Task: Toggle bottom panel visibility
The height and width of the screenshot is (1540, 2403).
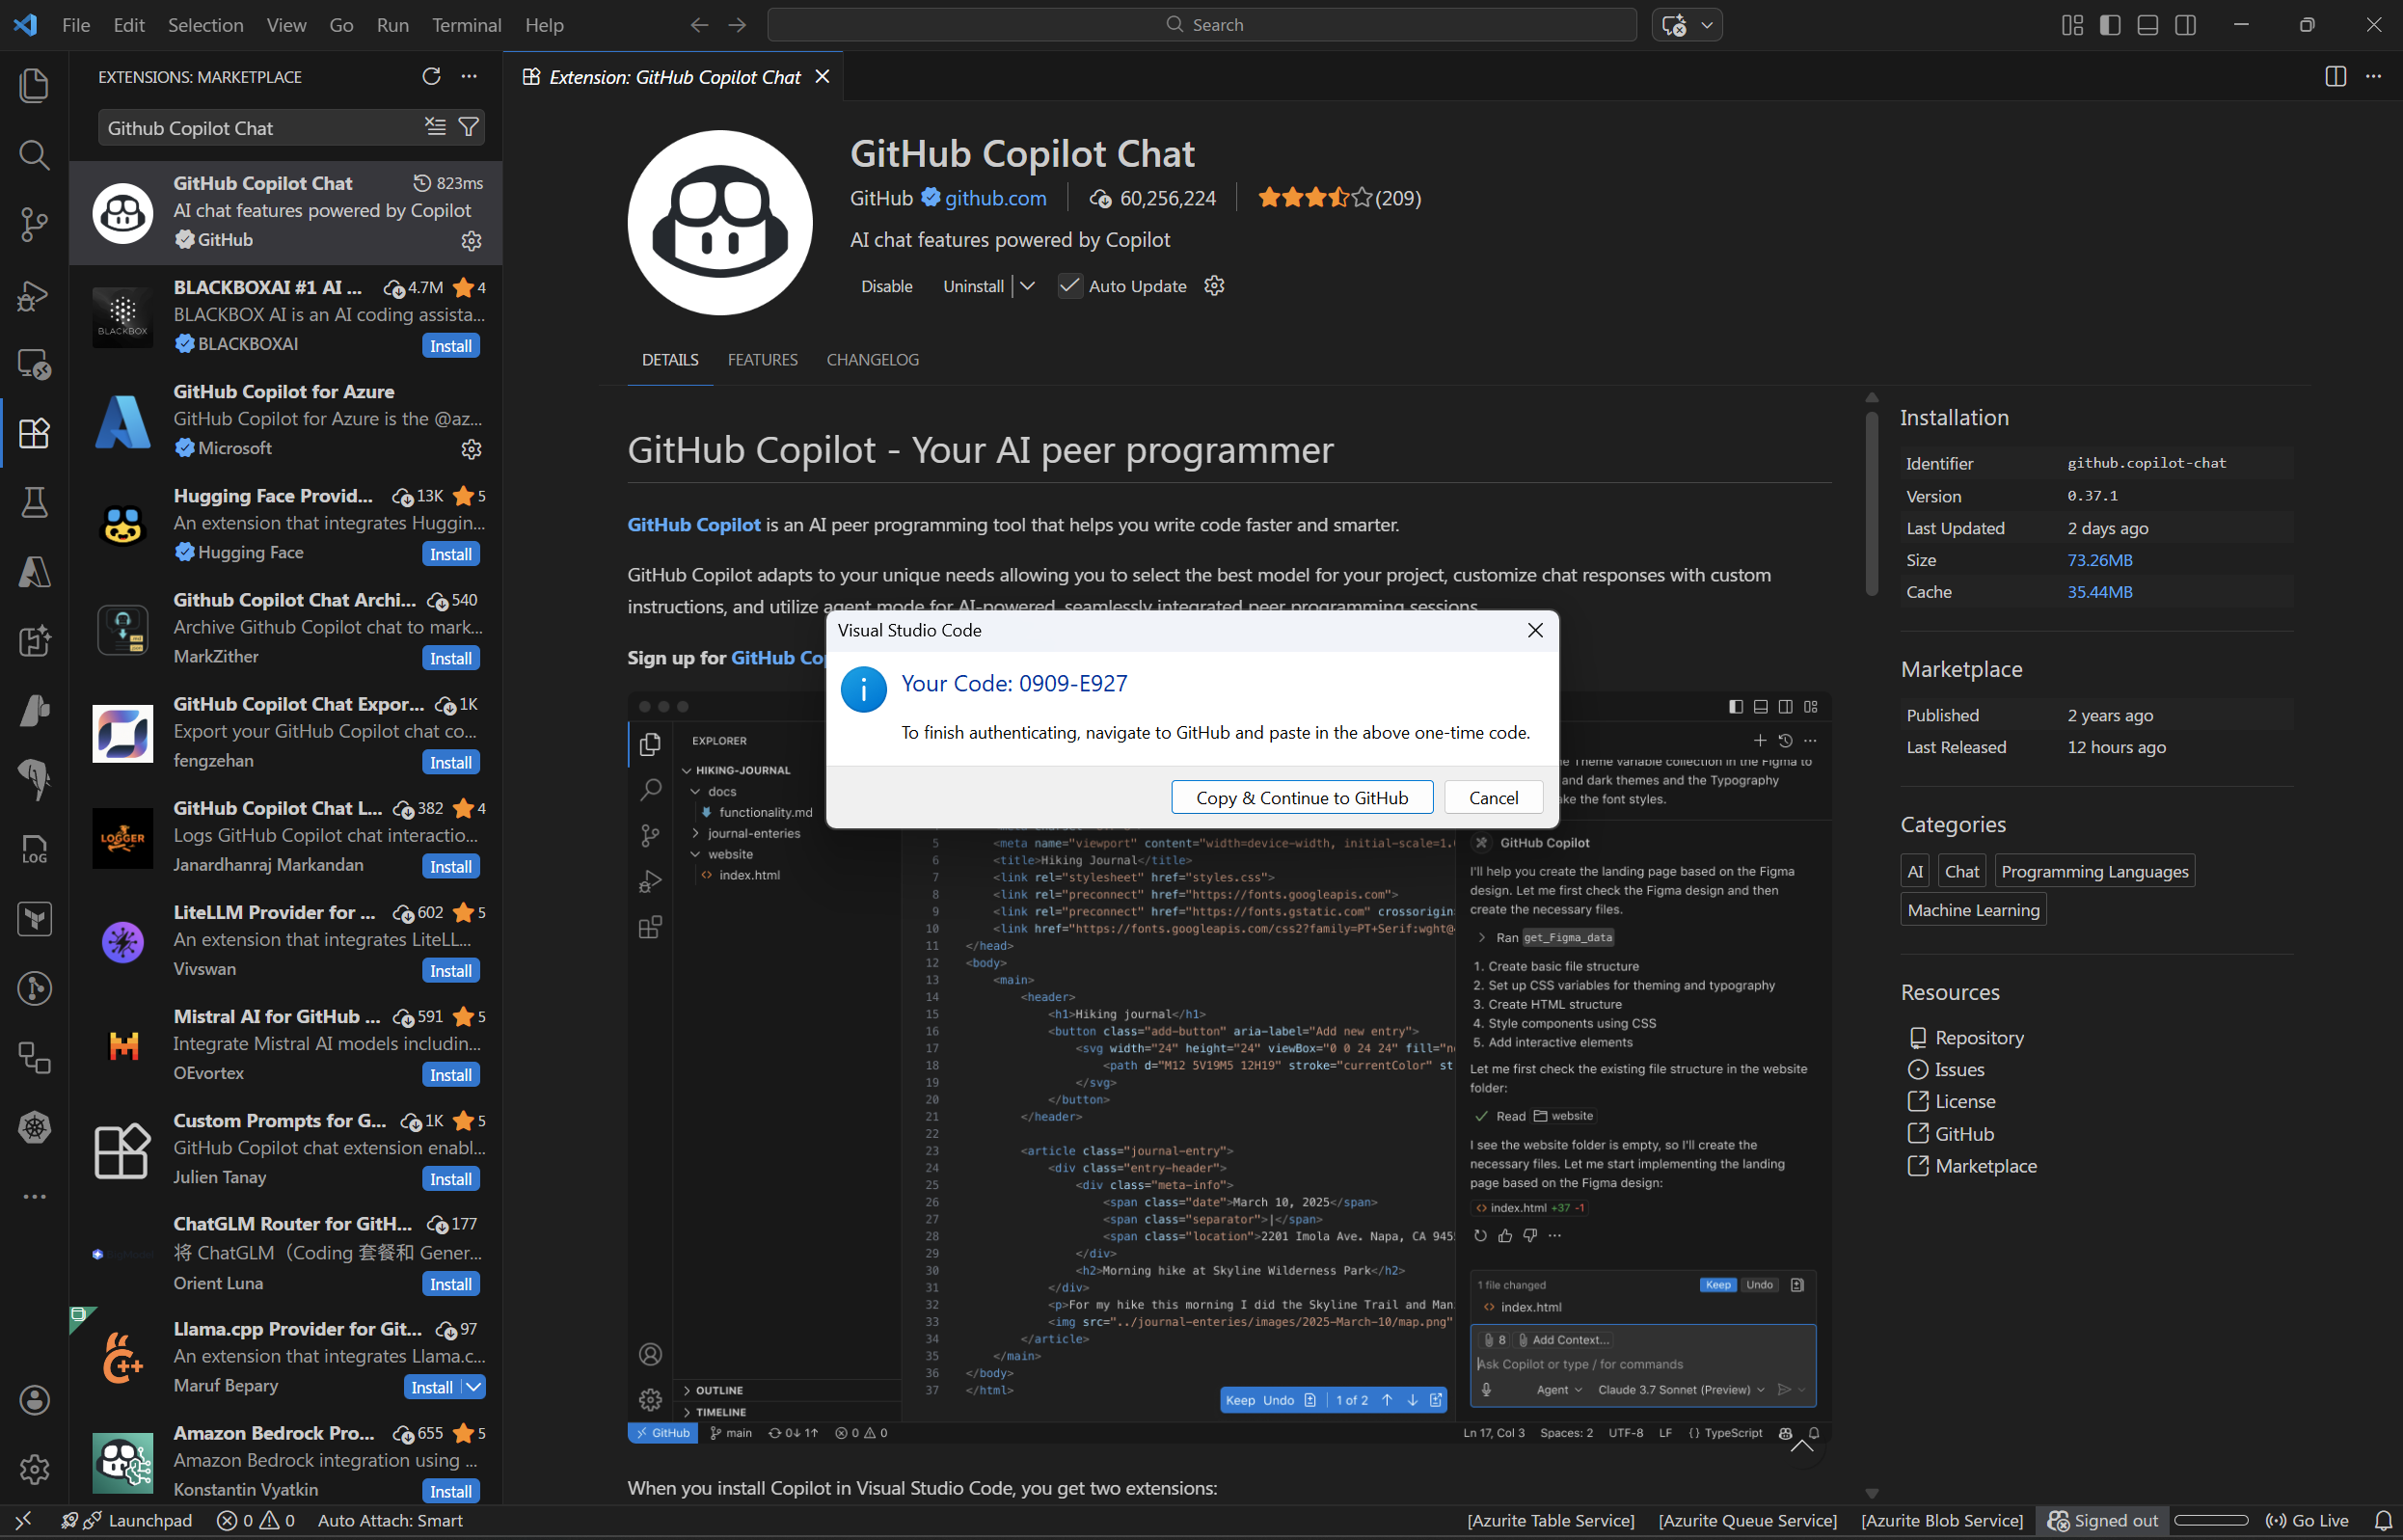Action: pyautogui.click(x=2148, y=25)
